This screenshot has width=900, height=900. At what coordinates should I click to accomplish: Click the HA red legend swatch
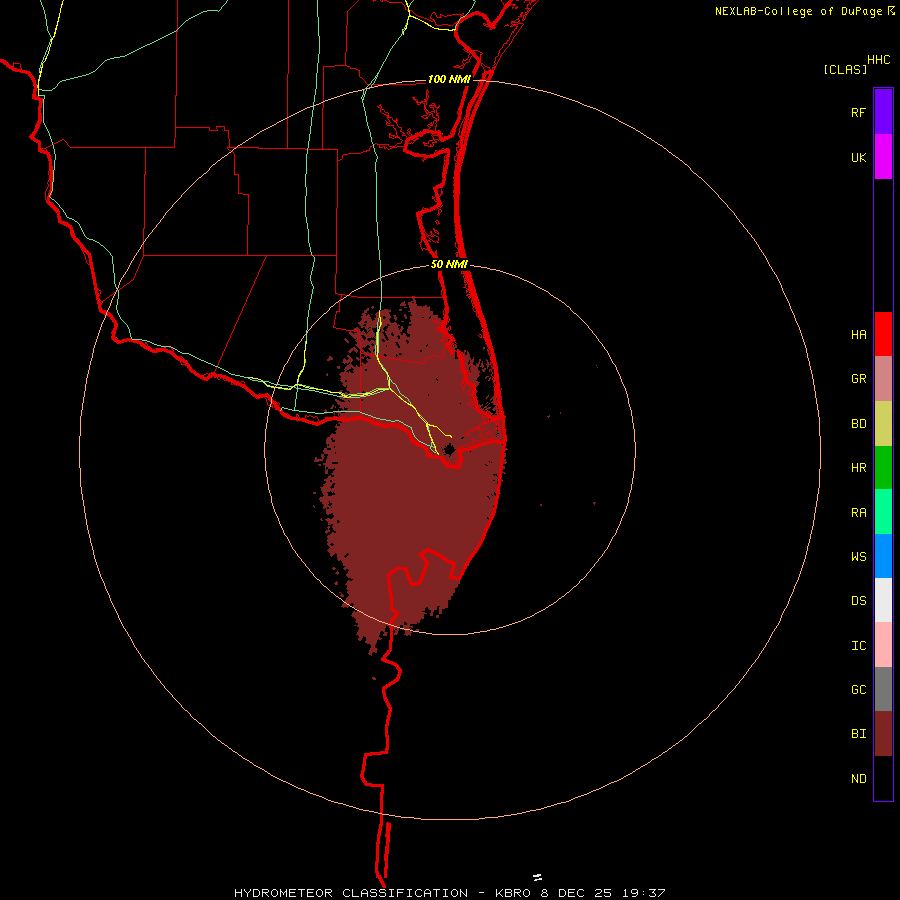(x=883, y=334)
